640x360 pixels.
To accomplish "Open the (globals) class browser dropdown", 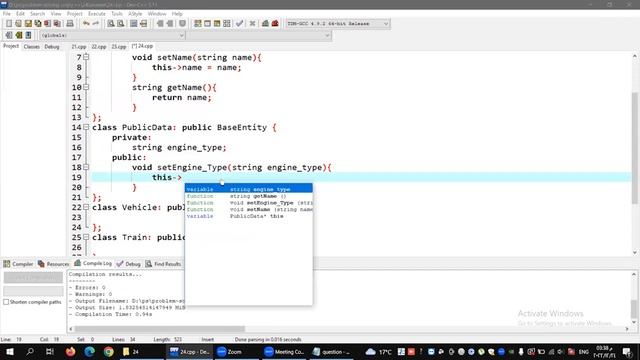I will (113, 36).
